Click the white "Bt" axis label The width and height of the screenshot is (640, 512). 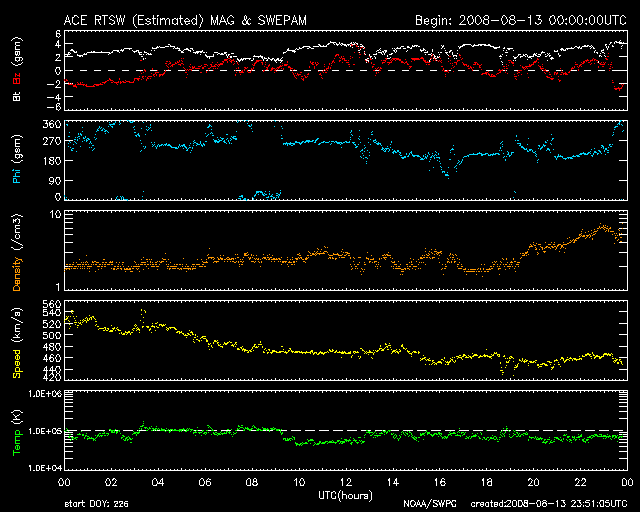[x=17, y=96]
